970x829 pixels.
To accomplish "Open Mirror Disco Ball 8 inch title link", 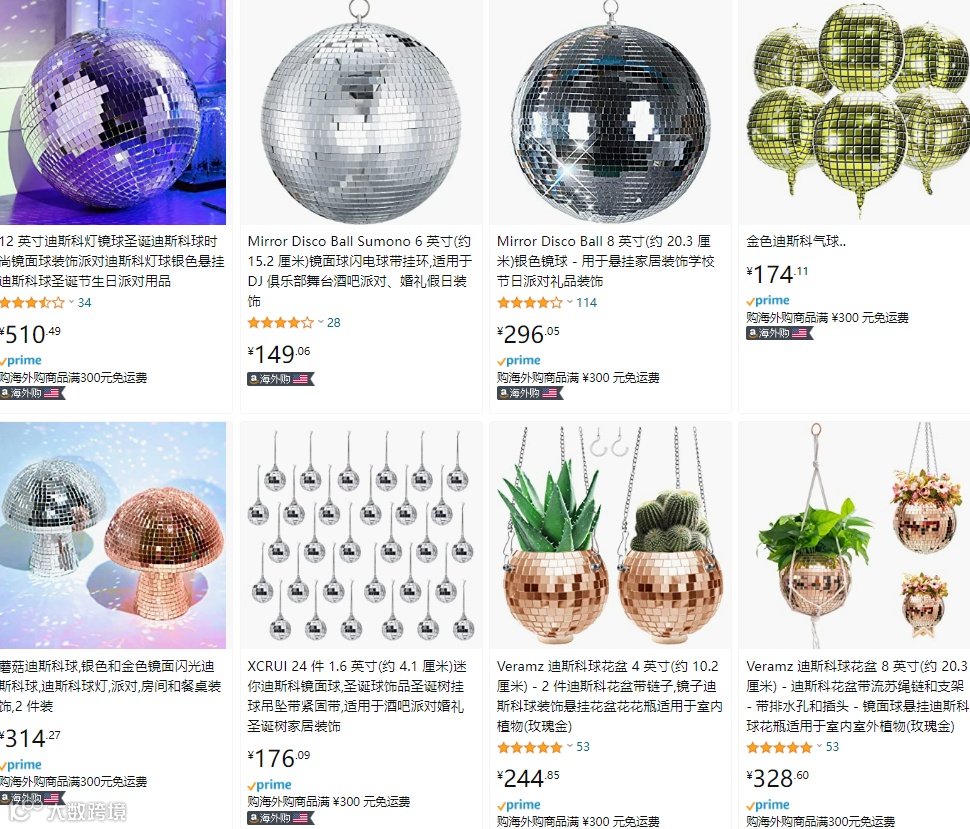I will (605, 261).
